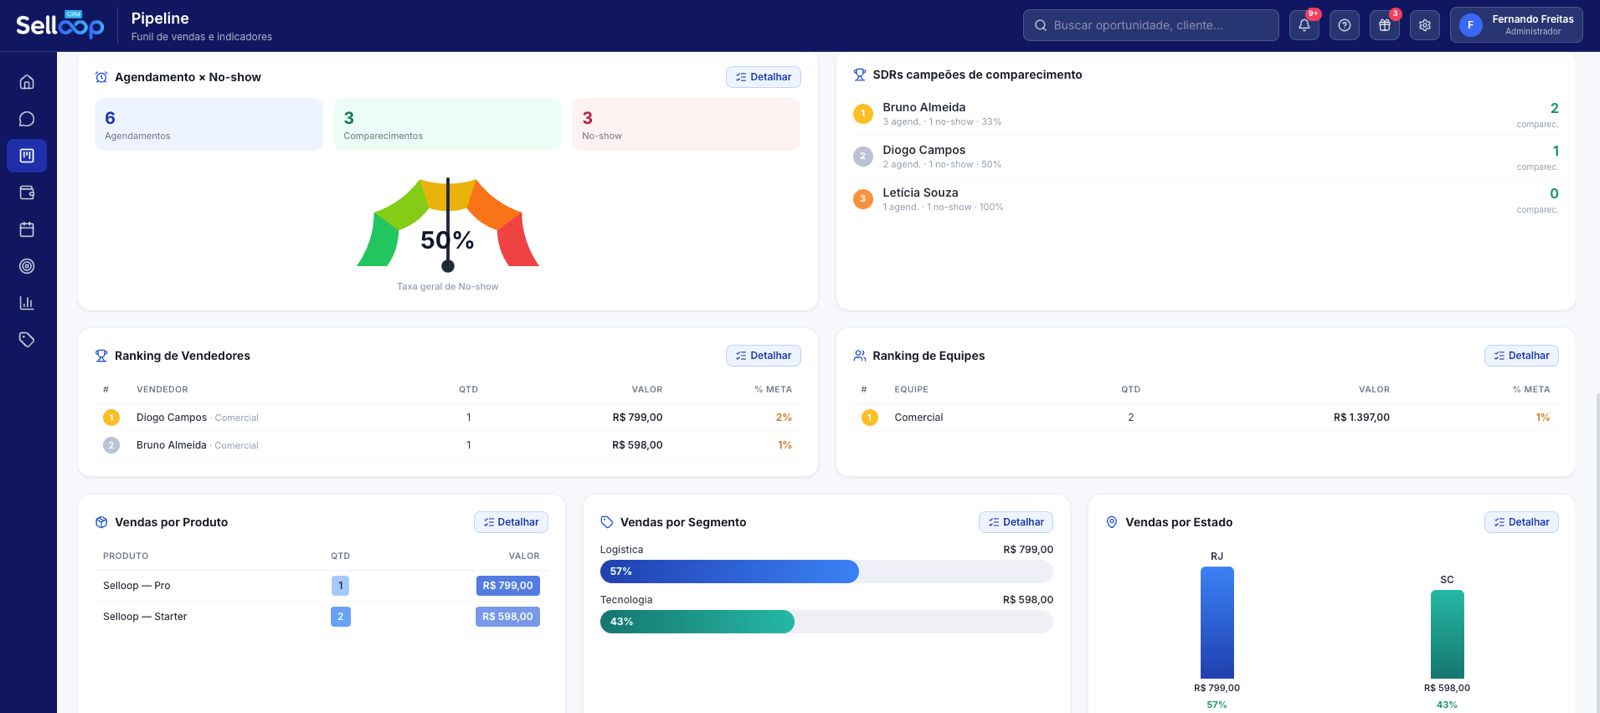Click 2% meta for Diogo Campos
Image resolution: width=1600 pixels, height=713 pixels.
[x=784, y=418]
